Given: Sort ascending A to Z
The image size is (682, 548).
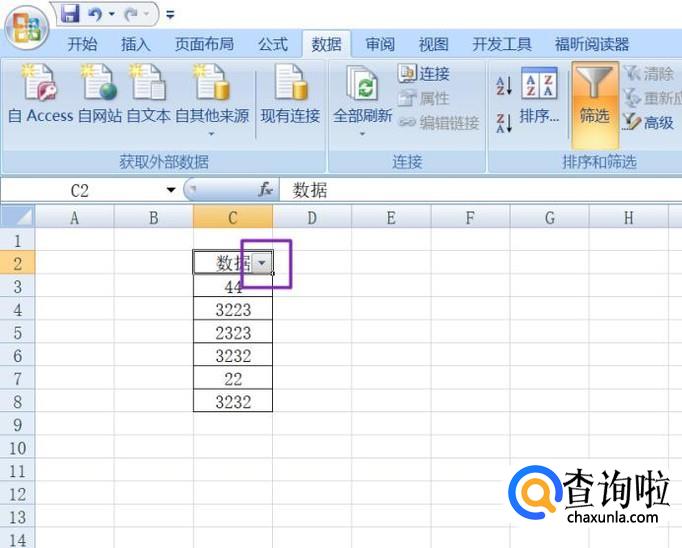Looking at the screenshot, I should (504, 86).
